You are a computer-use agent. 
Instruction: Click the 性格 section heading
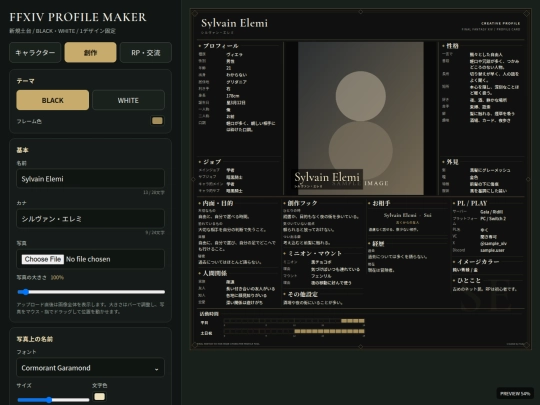click(452, 46)
